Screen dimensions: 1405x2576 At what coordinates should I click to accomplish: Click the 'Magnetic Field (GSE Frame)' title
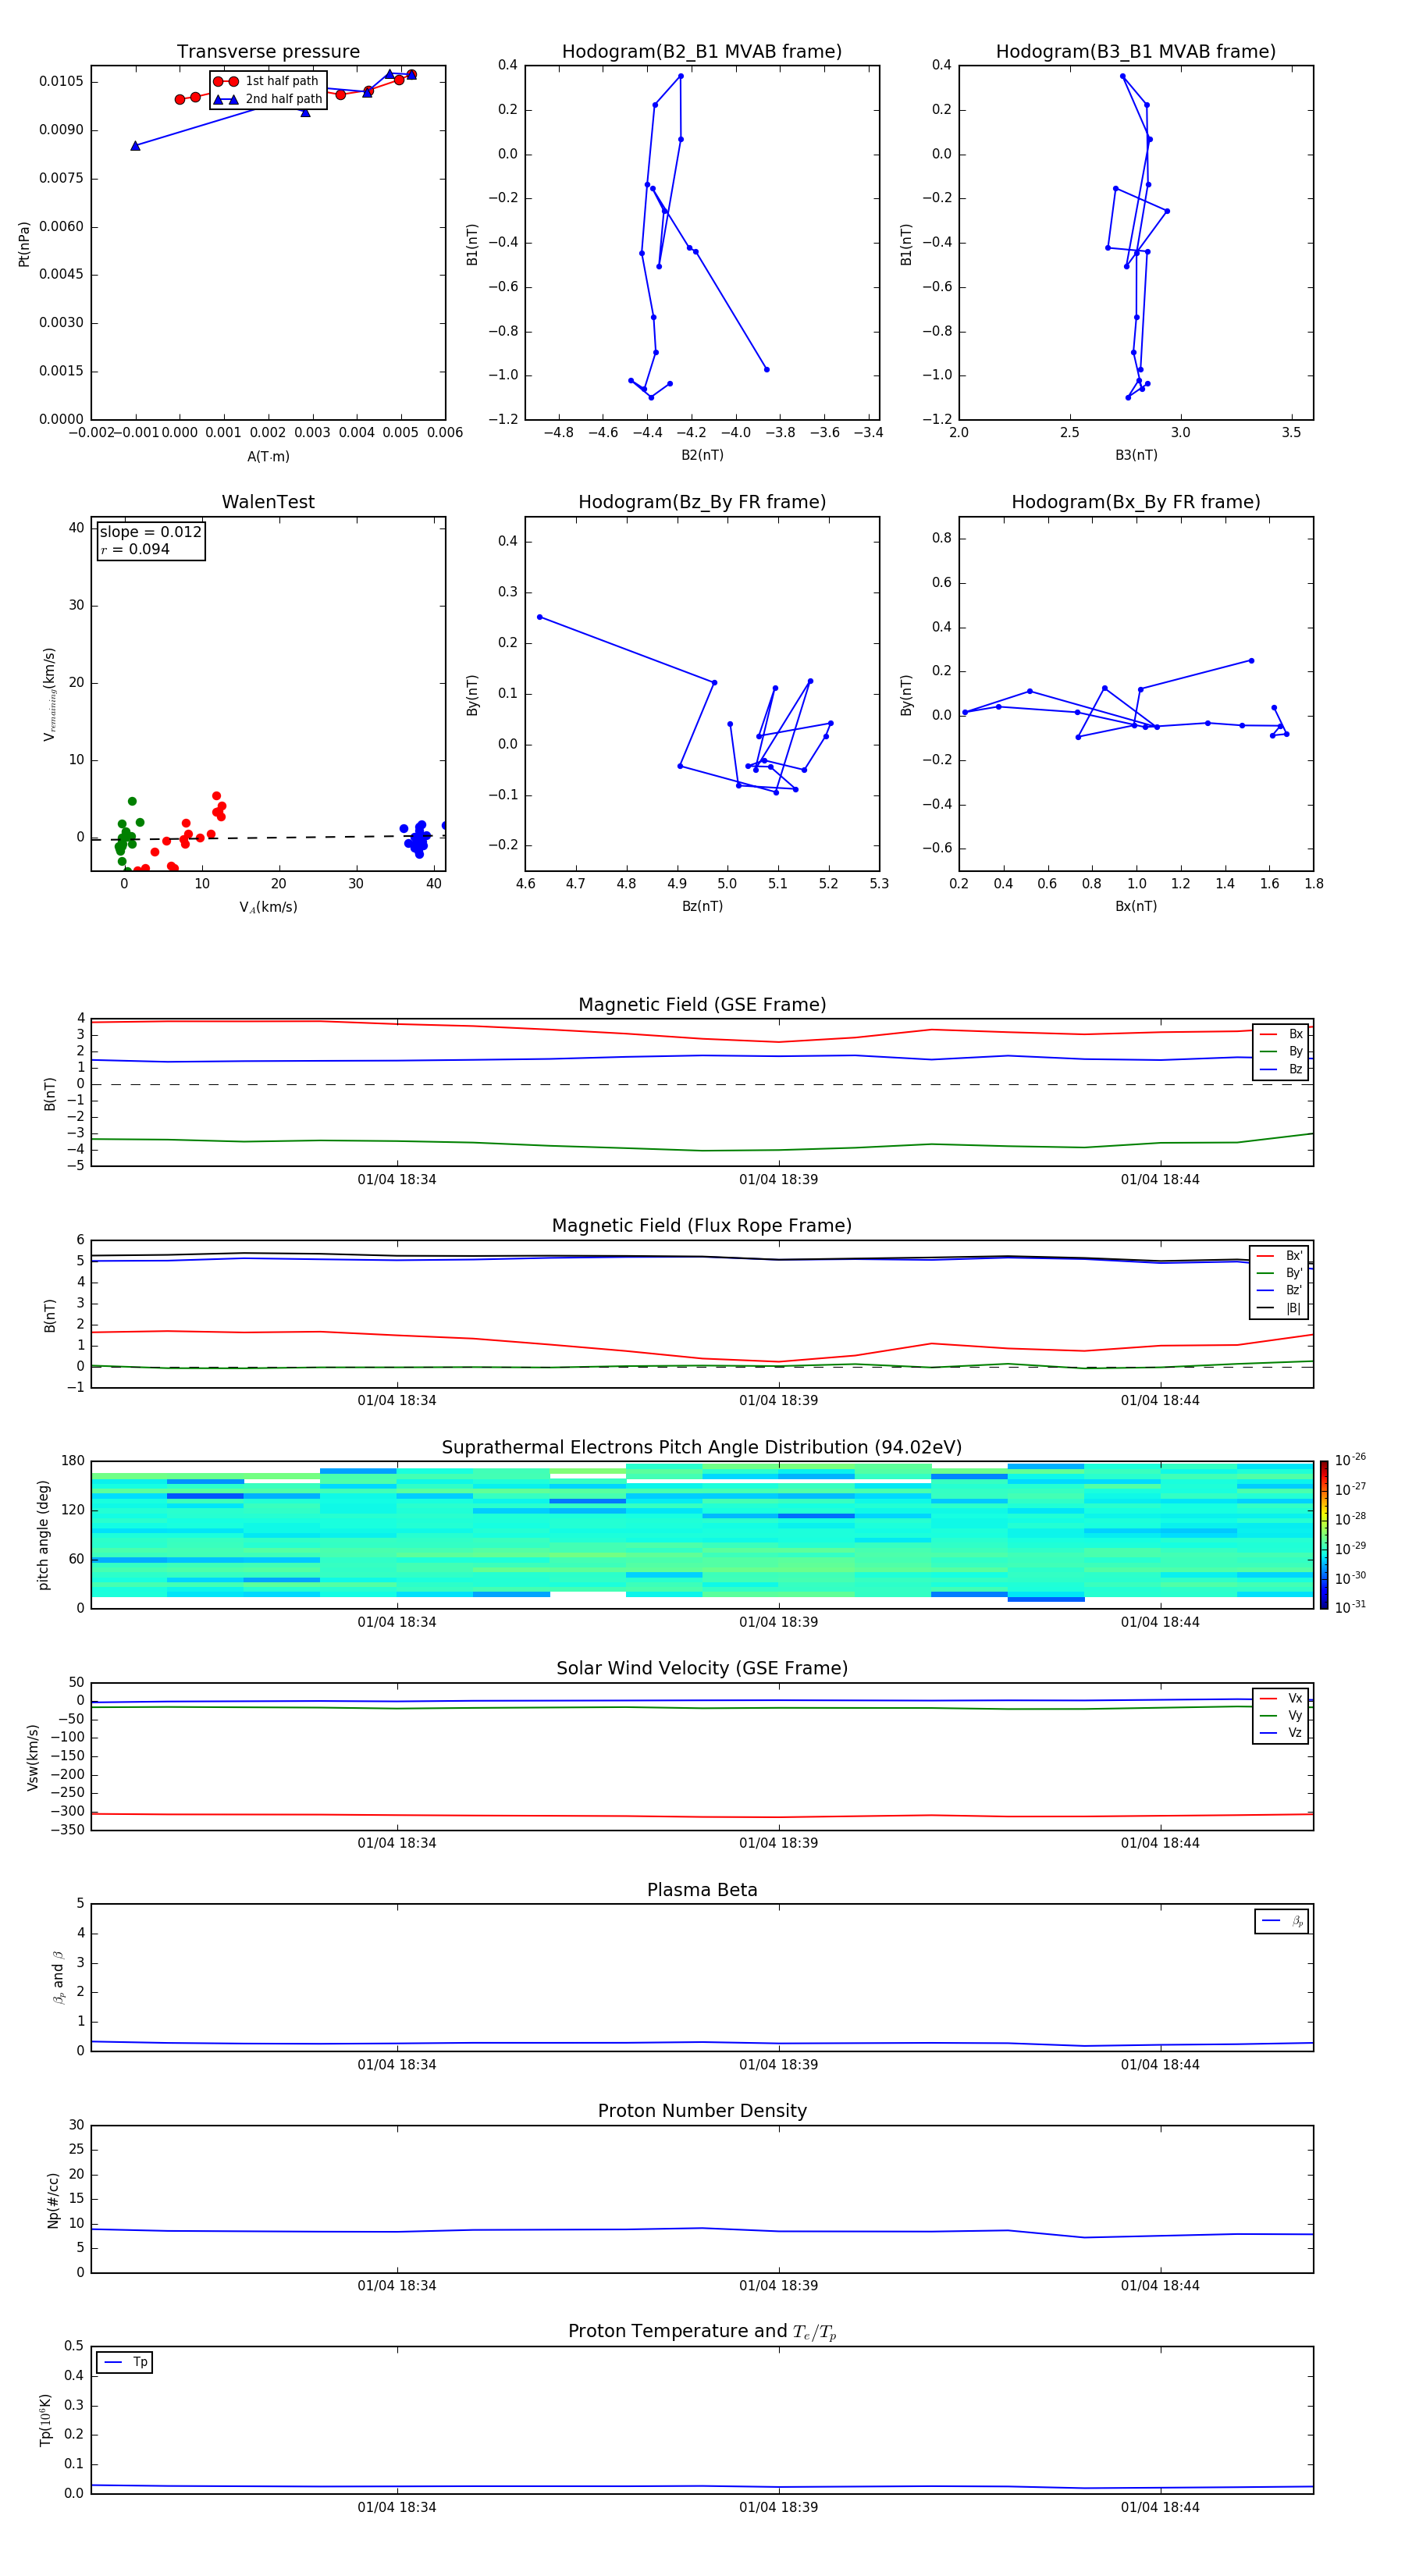702,1005
